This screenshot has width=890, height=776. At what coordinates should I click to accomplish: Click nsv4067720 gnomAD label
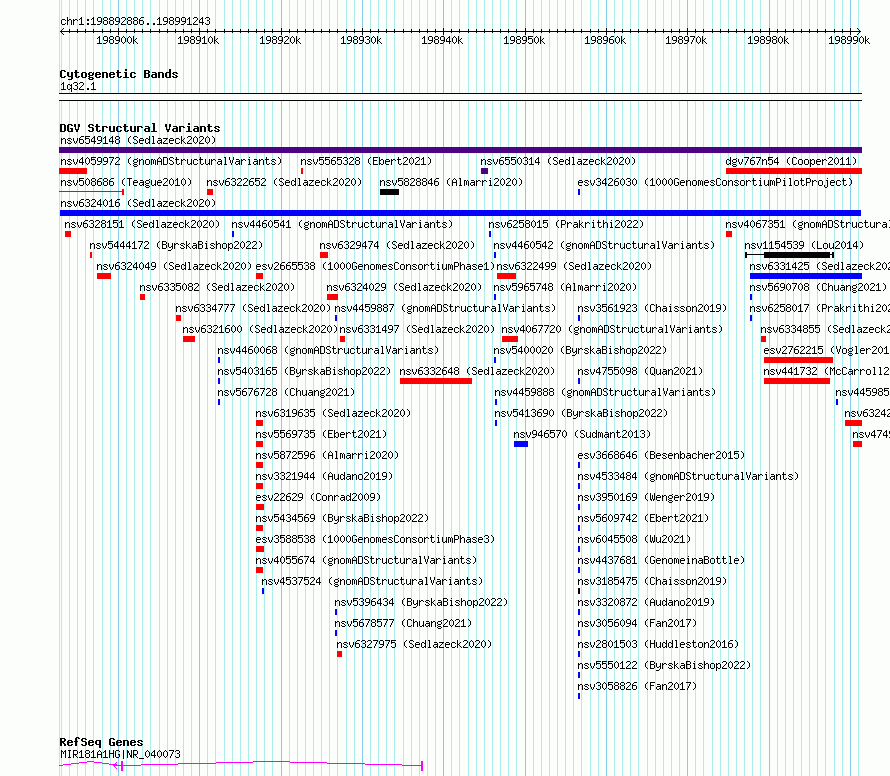[x=612, y=329]
